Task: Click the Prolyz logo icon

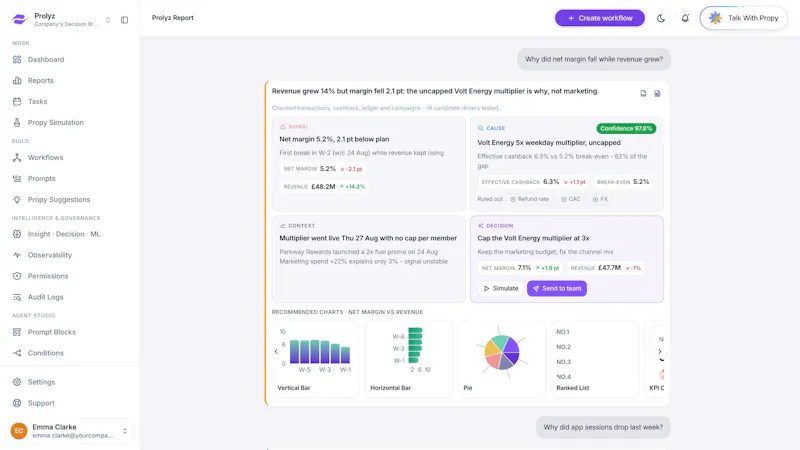Action: click(x=19, y=19)
